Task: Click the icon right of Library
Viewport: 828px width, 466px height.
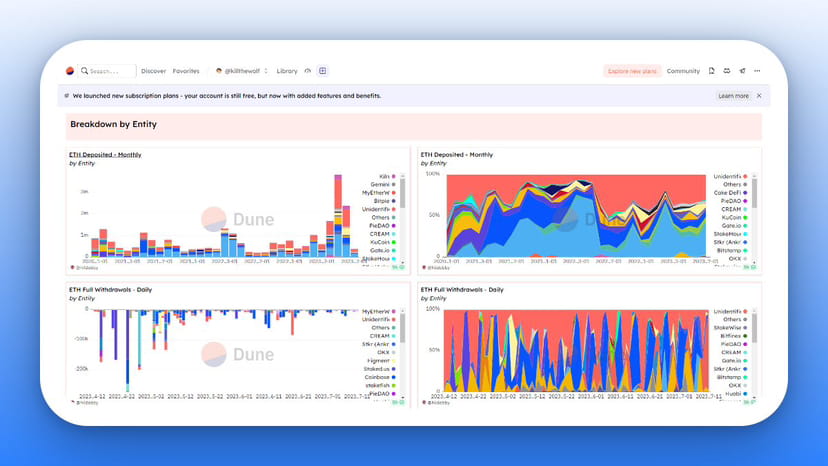Action: [308, 71]
